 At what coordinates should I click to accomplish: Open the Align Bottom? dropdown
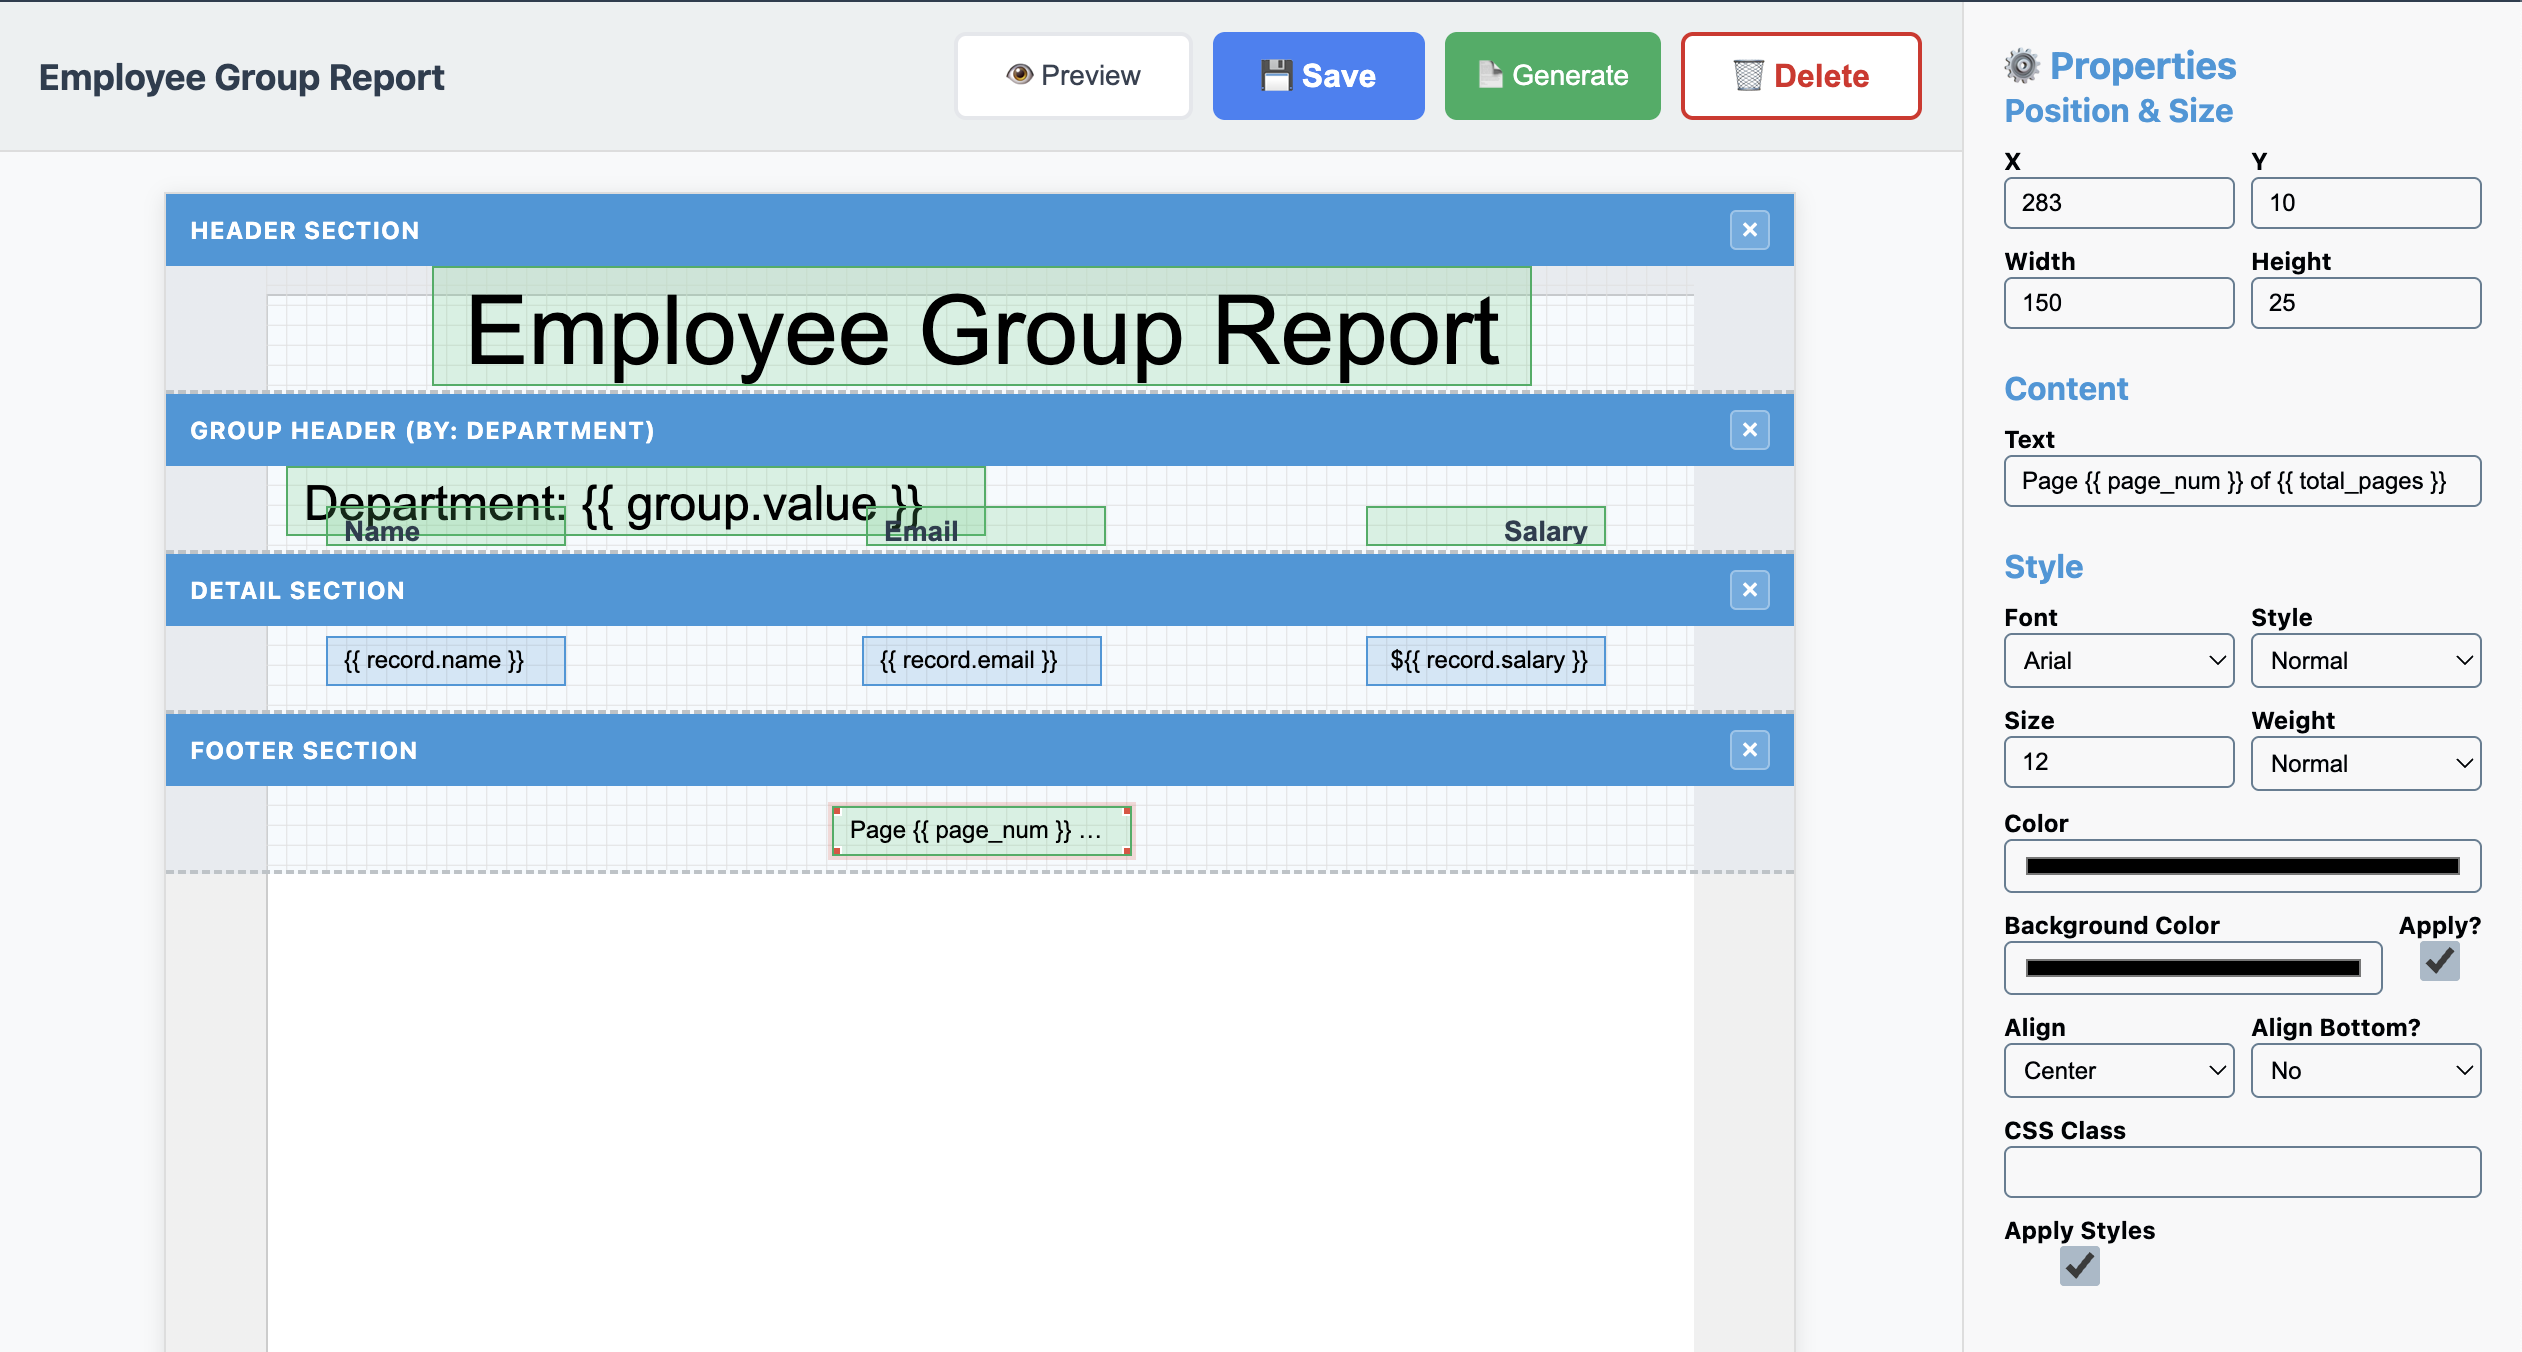(x=2365, y=1070)
